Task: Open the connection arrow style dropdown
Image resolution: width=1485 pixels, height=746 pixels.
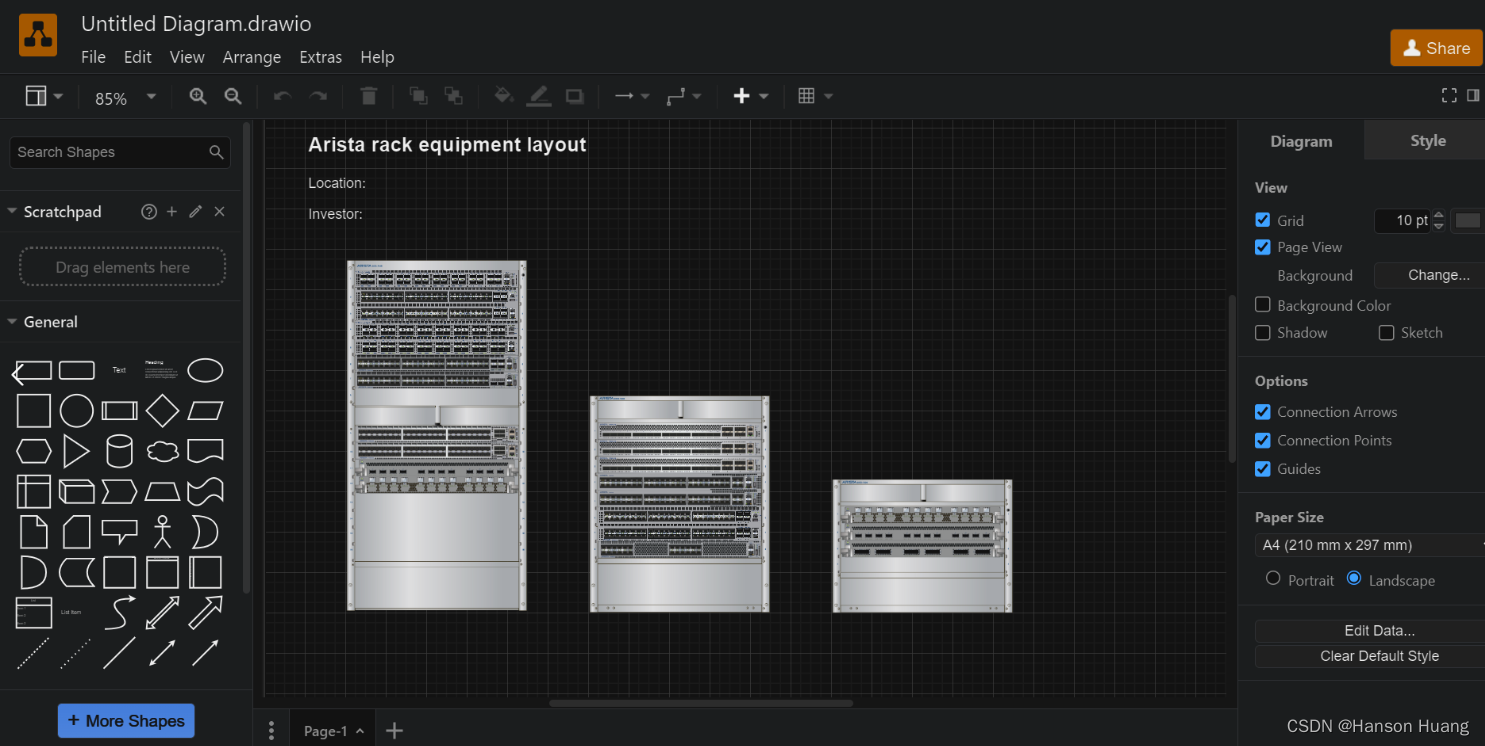Action: pos(632,96)
